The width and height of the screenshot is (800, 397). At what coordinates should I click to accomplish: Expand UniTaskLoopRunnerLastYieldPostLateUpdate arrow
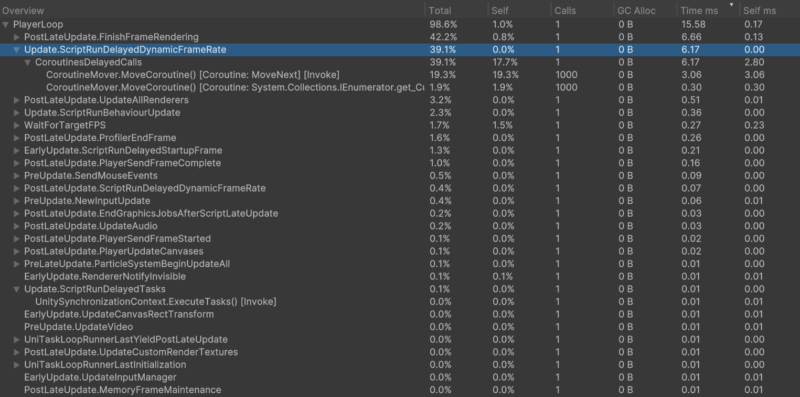click(x=16, y=339)
